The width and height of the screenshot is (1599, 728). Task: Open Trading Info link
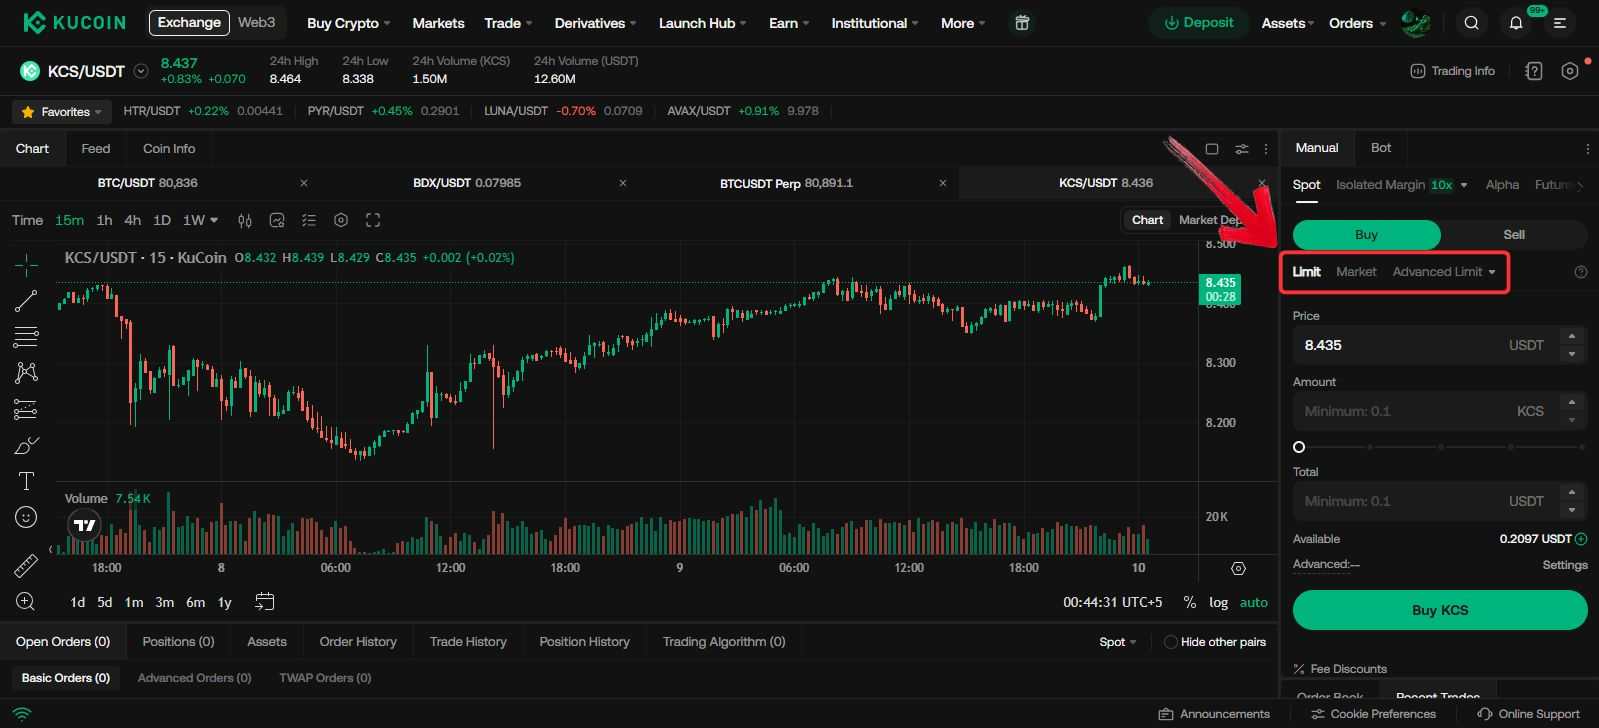tap(1452, 71)
